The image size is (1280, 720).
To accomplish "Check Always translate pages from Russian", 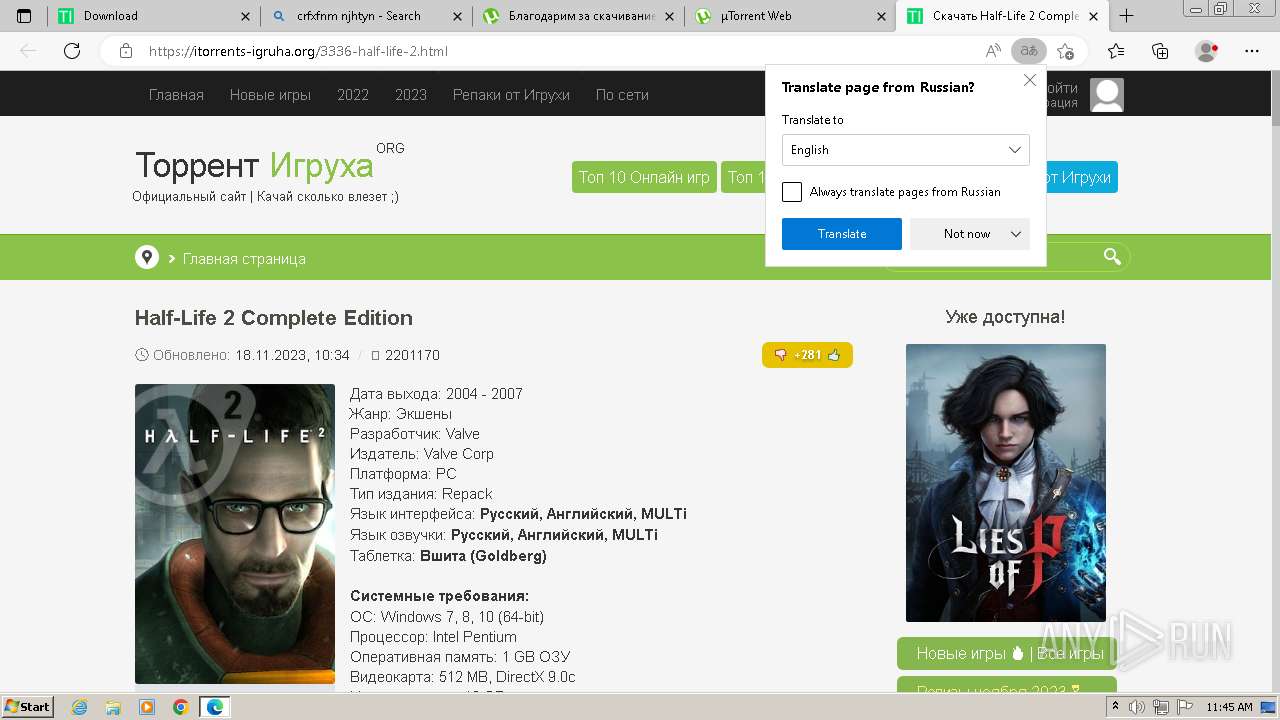I will pyautogui.click(x=792, y=192).
